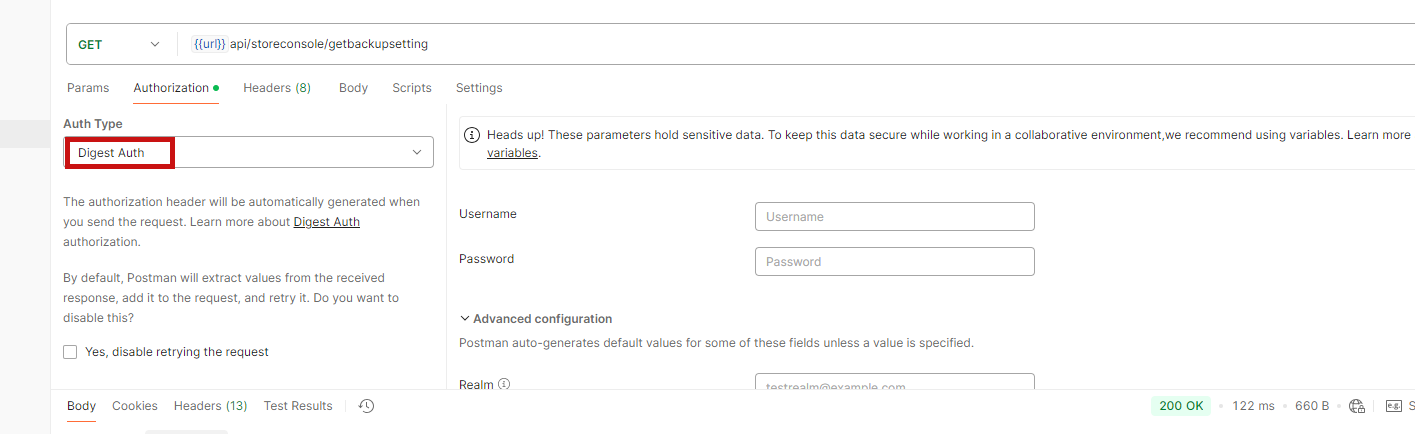The width and height of the screenshot is (1415, 434).
Task: Switch to the Params tab
Action: click(x=88, y=88)
